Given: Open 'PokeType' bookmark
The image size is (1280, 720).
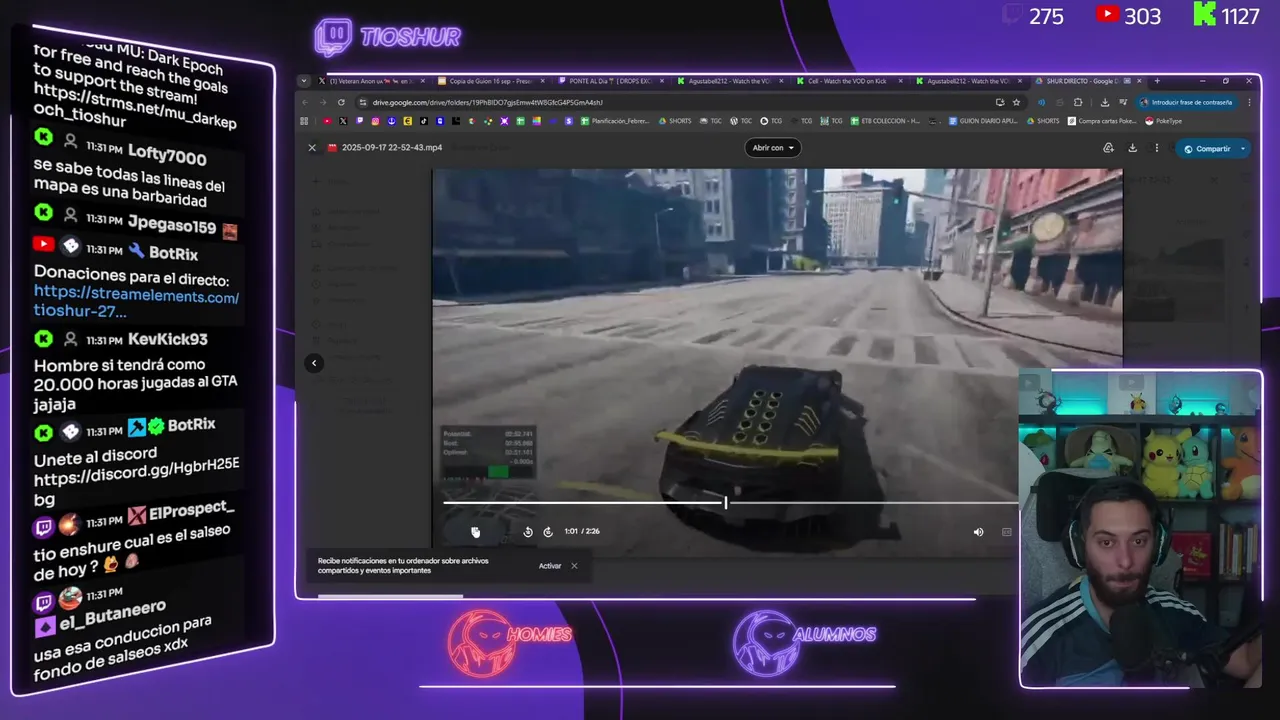Looking at the screenshot, I should (x=1163, y=121).
